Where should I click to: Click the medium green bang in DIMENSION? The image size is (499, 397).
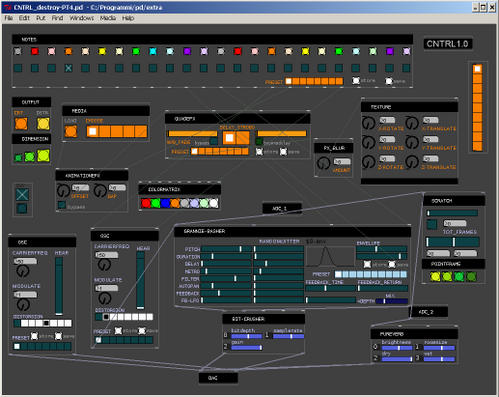pos(30,157)
